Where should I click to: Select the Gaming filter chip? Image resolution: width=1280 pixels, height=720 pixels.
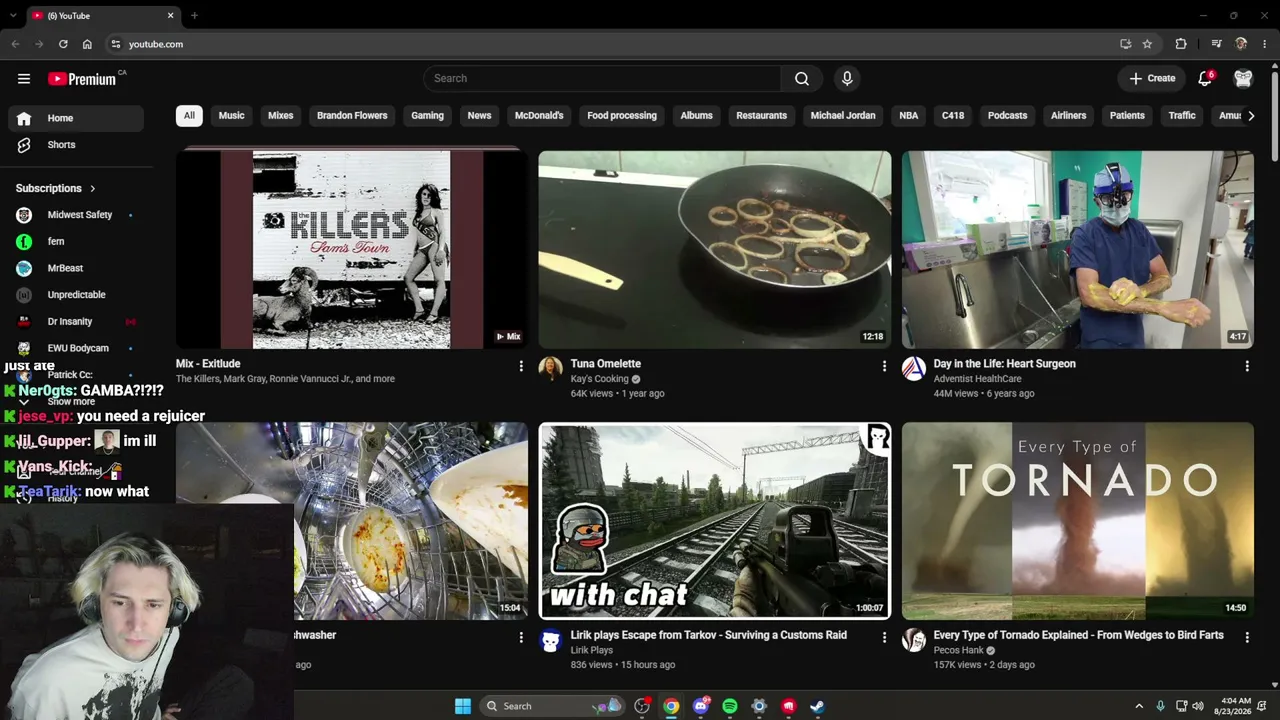pyautogui.click(x=427, y=116)
